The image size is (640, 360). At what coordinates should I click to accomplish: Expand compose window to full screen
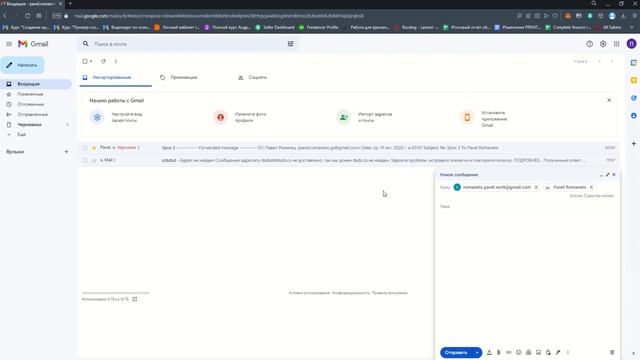tap(607, 175)
